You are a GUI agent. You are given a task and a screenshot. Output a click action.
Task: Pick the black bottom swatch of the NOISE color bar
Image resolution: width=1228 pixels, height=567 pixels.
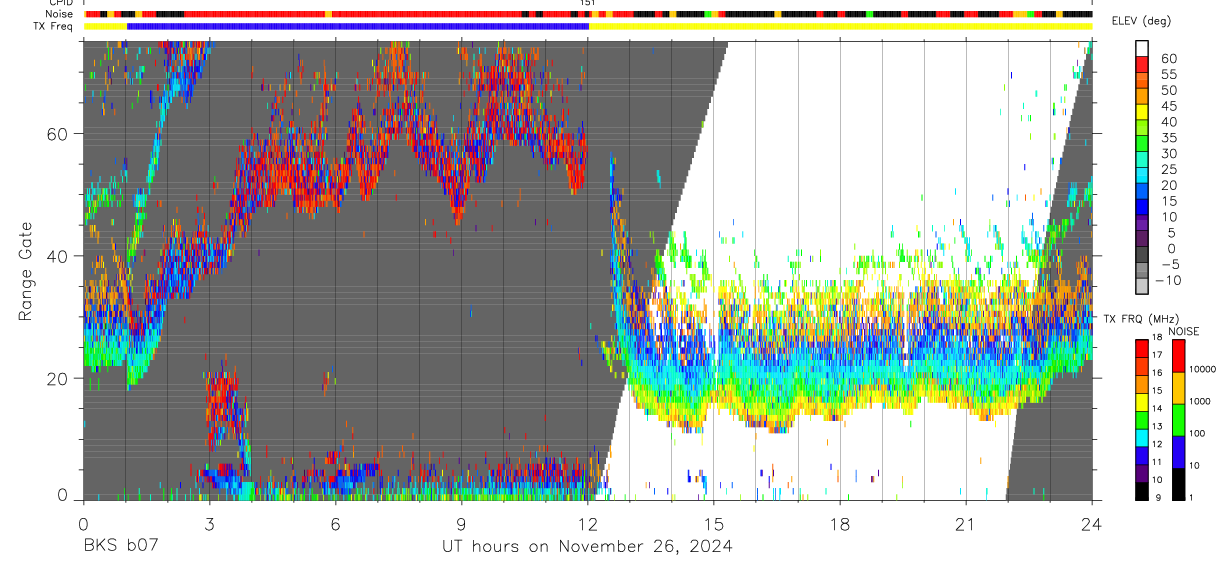tap(1177, 483)
